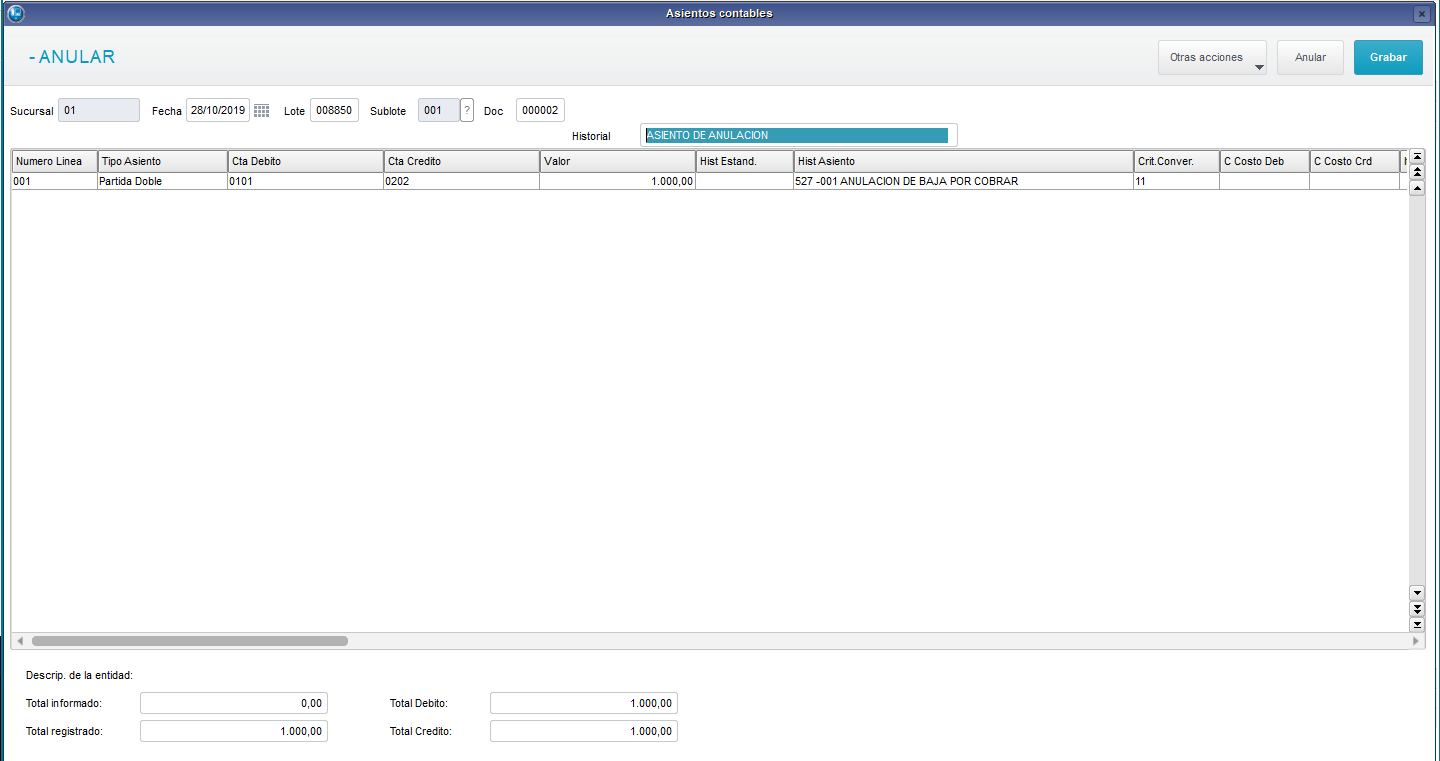Click the horizontal scrollbar right arrow

point(1417,641)
